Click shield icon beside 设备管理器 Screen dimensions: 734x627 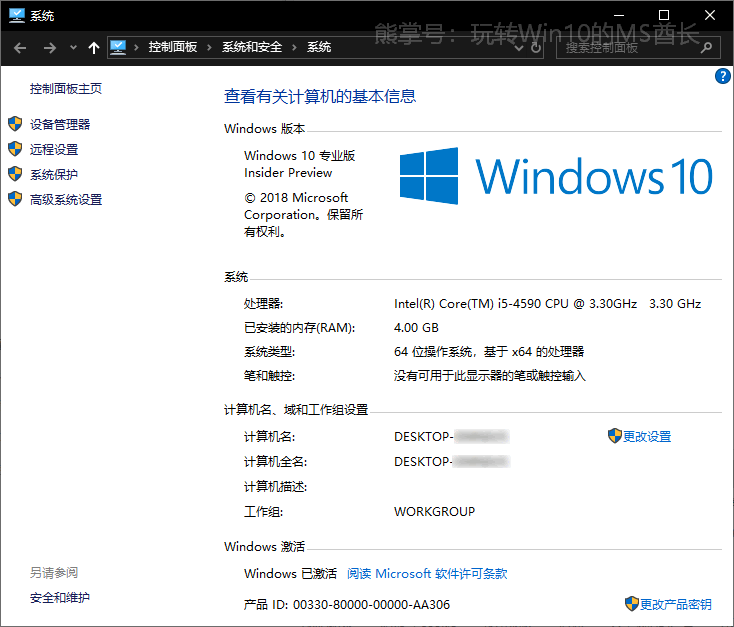click(15, 124)
